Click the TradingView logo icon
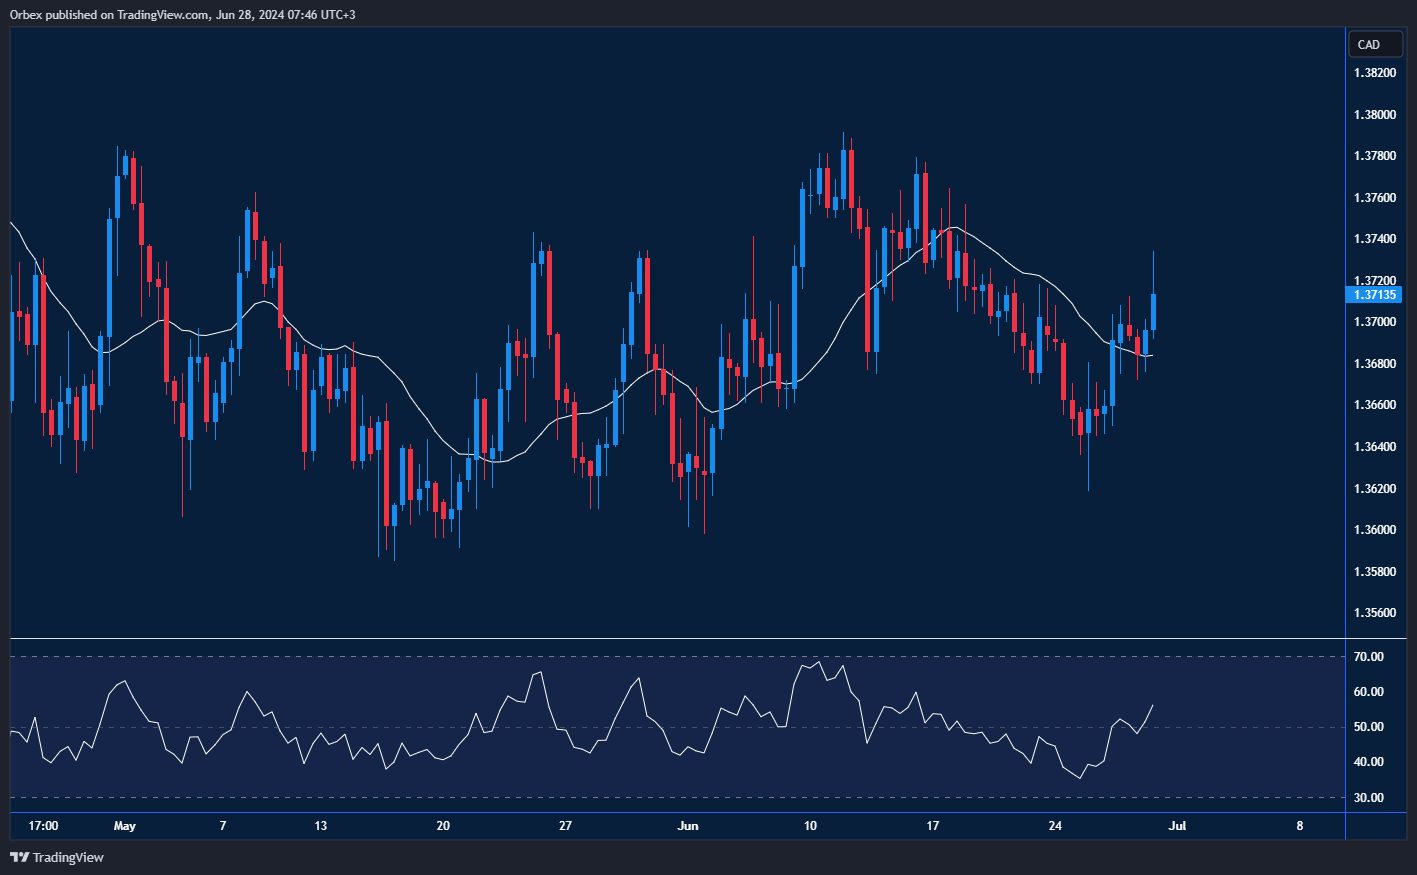The width and height of the screenshot is (1417, 875). pyautogui.click(x=19, y=857)
